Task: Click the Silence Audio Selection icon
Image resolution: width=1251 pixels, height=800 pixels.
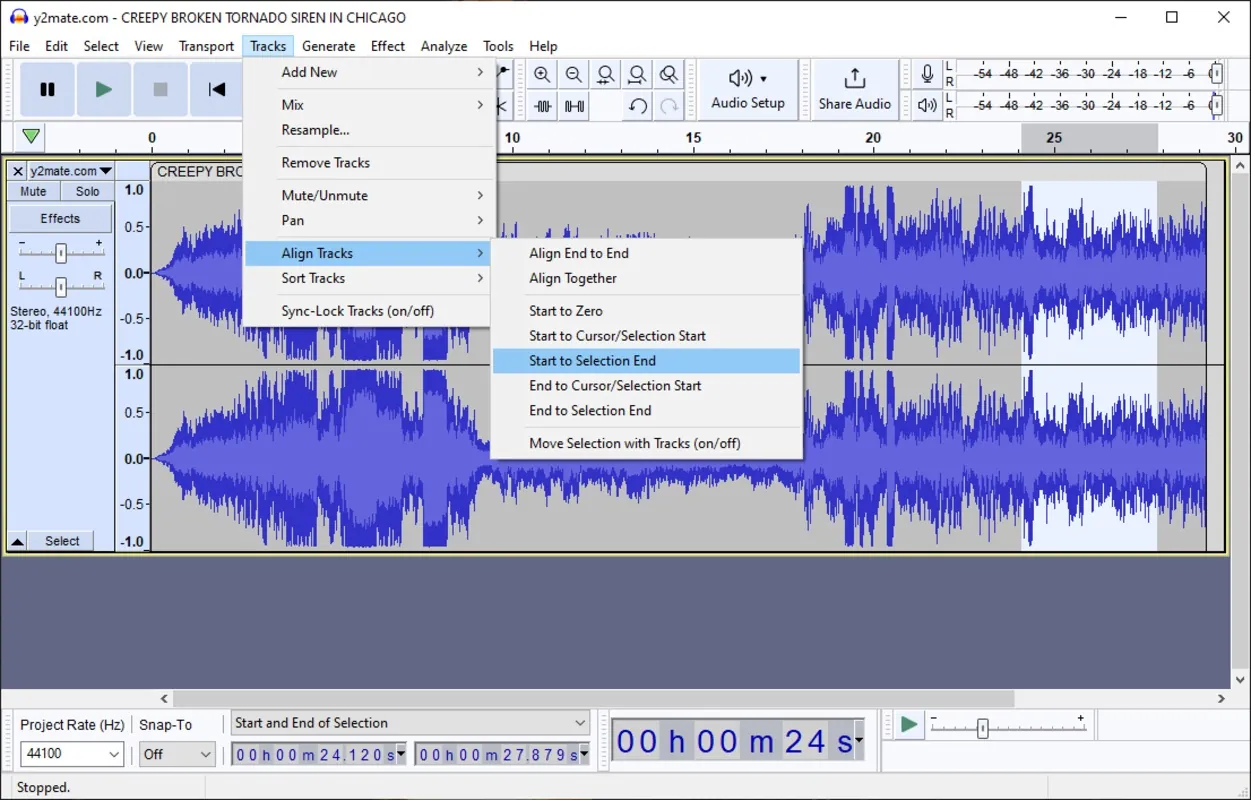Action: click(x=574, y=106)
